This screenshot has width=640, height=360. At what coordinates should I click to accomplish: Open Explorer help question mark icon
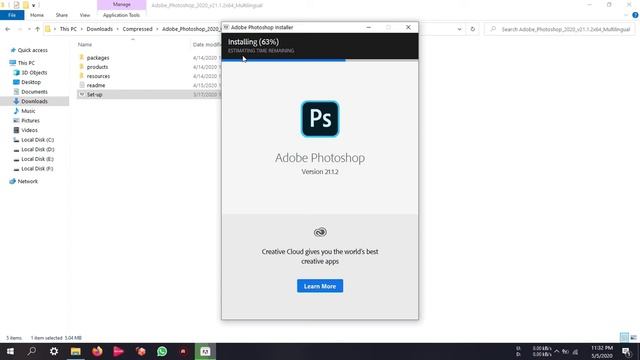(x=635, y=15)
